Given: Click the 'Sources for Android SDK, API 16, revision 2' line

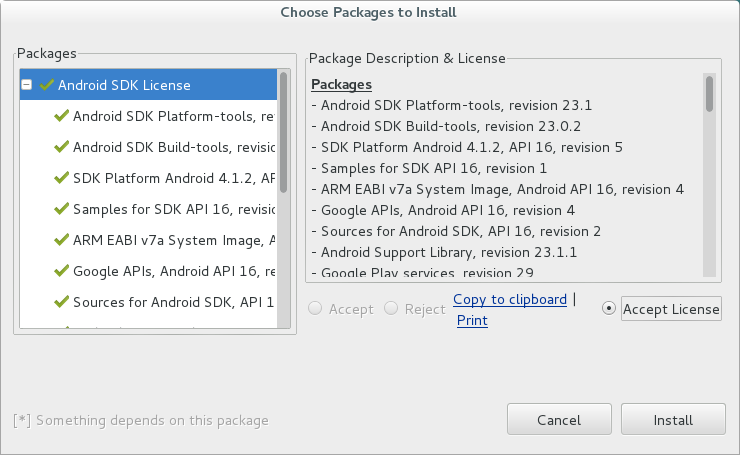Looking at the screenshot, I should [x=456, y=231].
